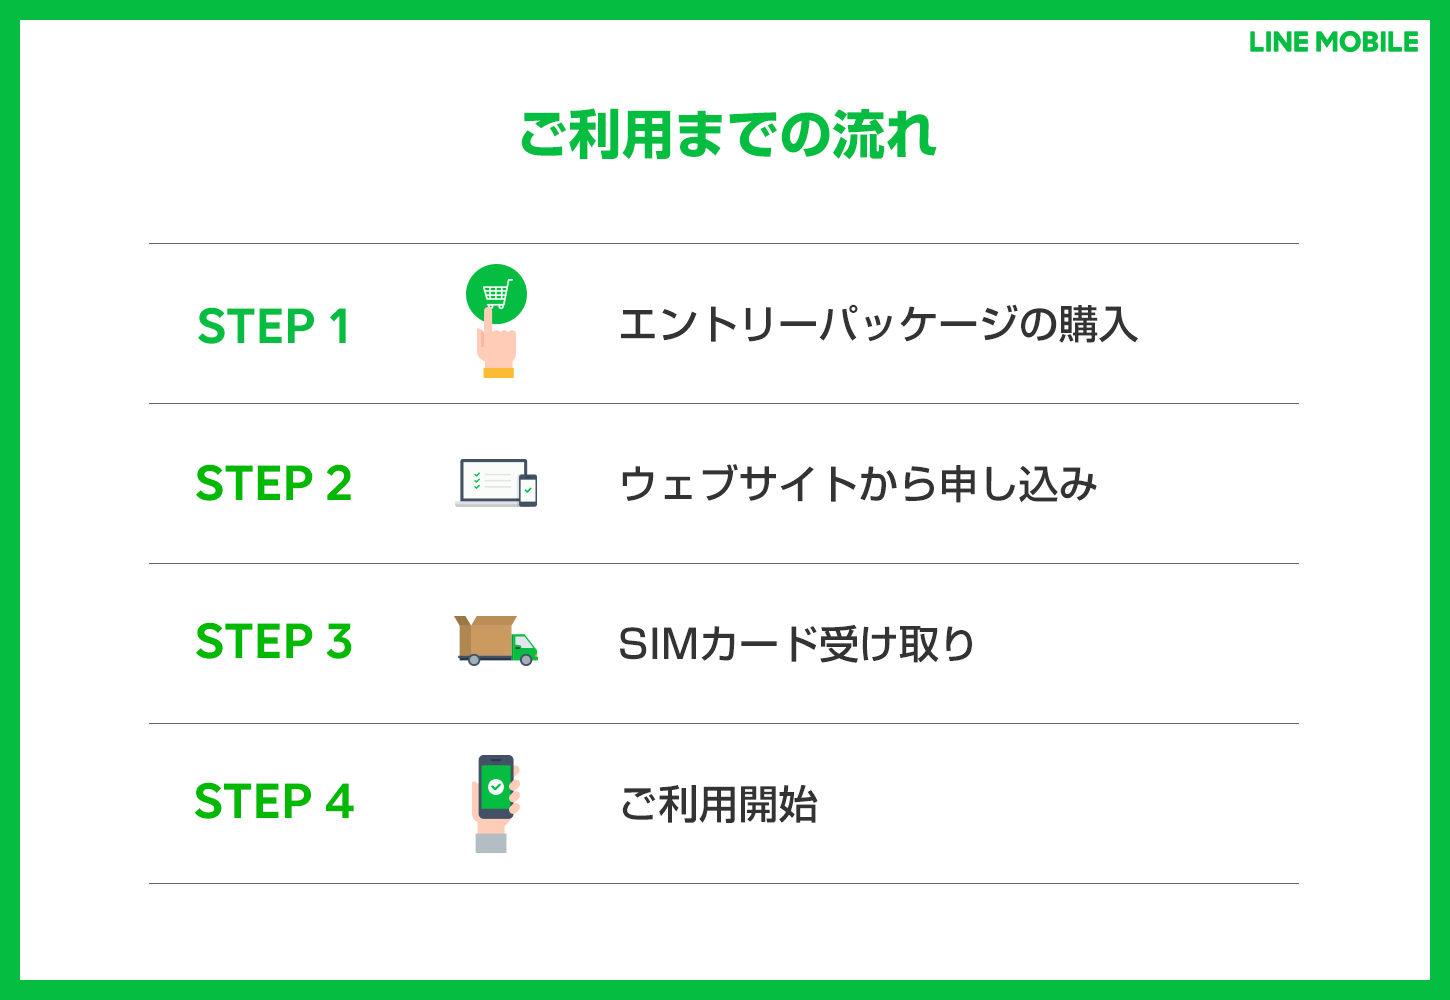
Task: Click the green truck cab
Action: pyautogui.click(x=524, y=647)
